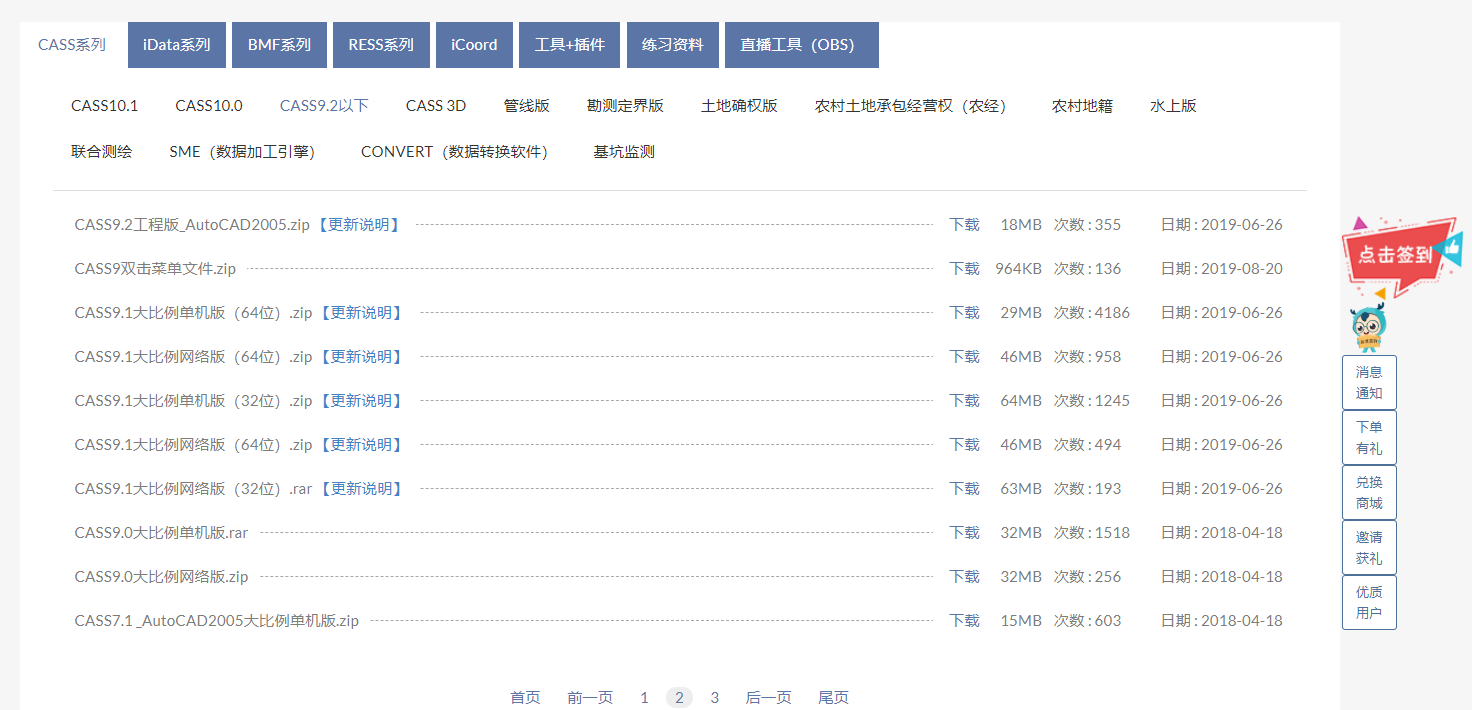The height and width of the screenshot is (710, 1472).
Task: Choose the 土地确权版 sub-category
Action: 739,106
